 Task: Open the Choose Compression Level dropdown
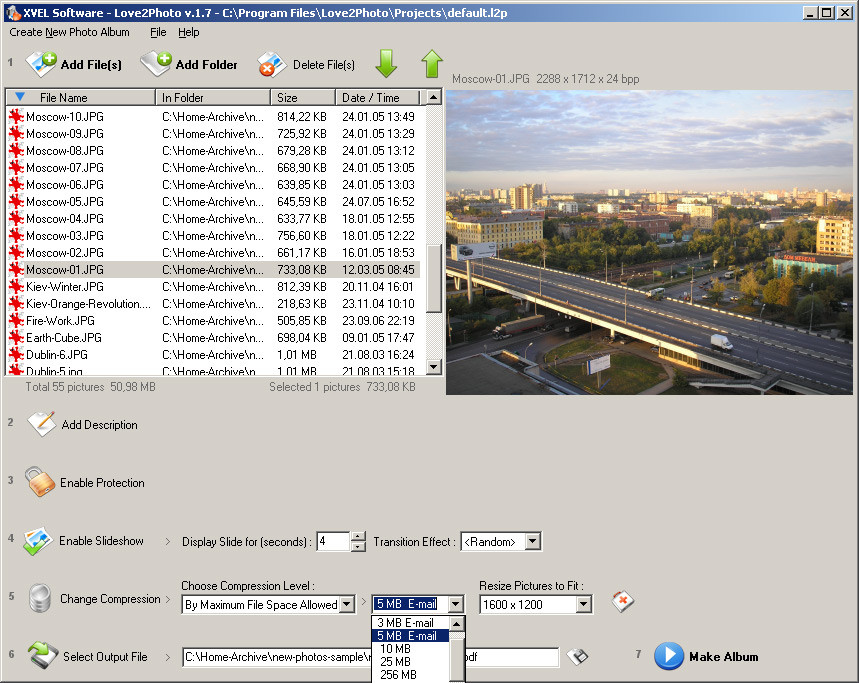click(346, 604)
